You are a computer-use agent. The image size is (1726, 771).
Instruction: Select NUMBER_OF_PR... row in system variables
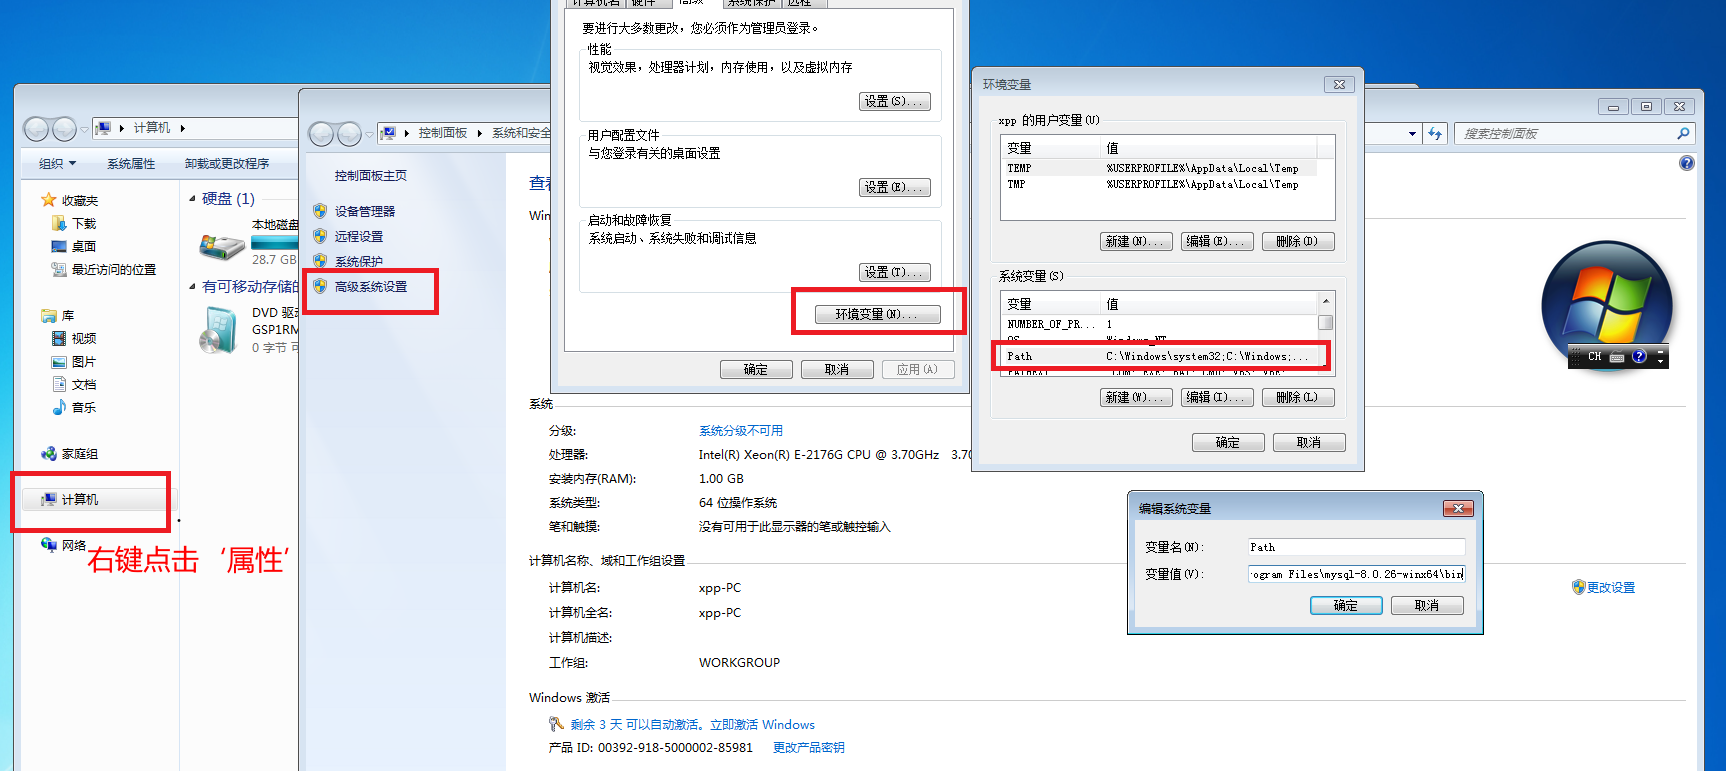coord(1160,324)
